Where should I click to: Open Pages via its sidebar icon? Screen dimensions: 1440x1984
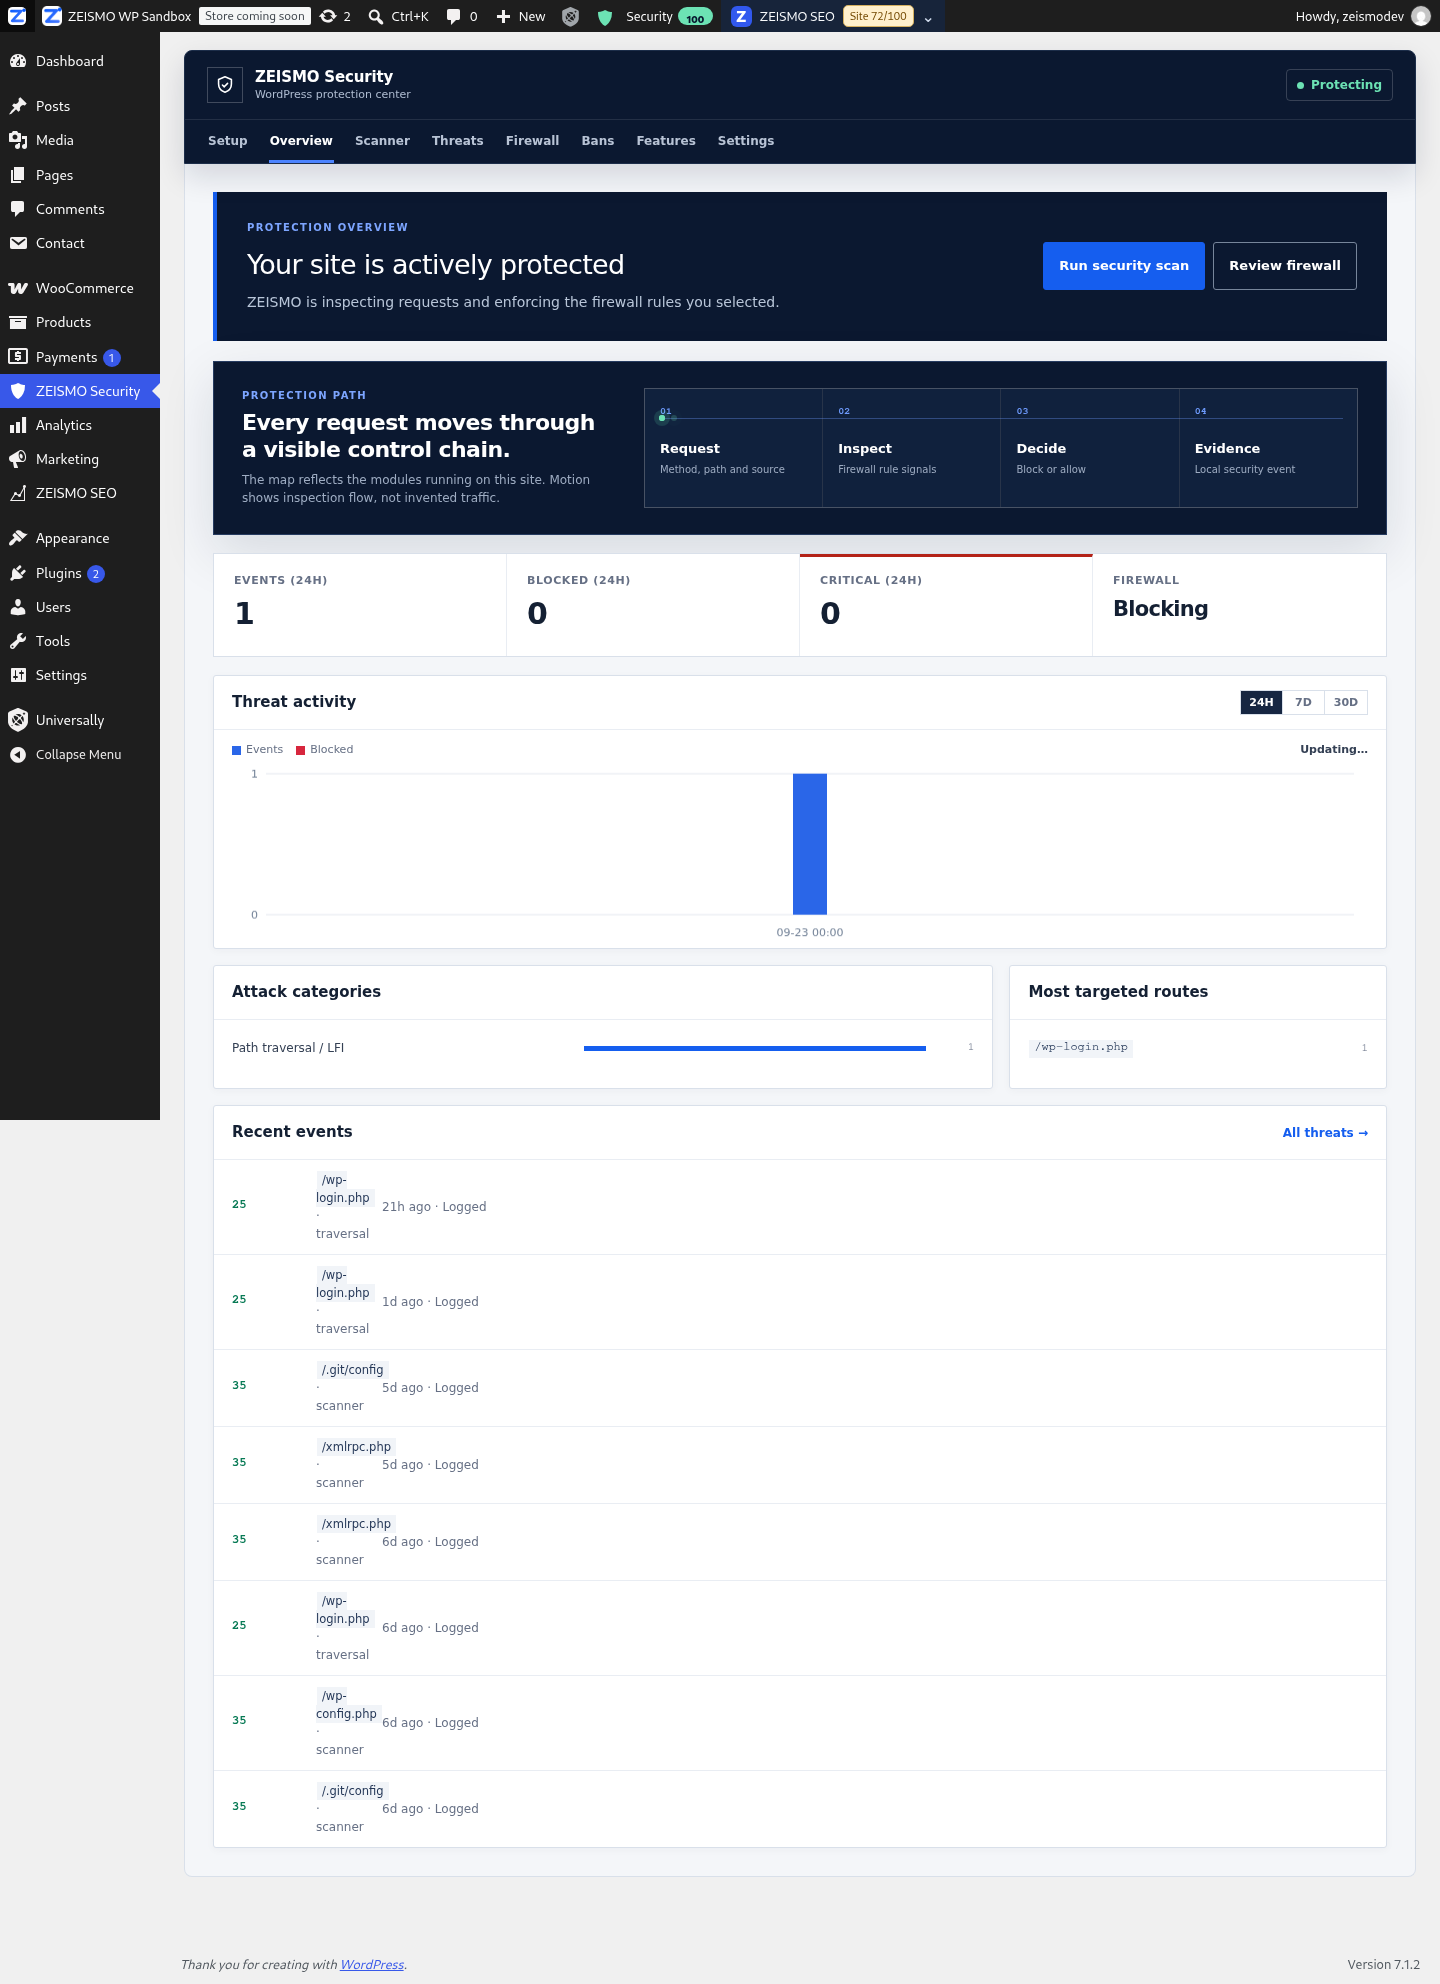tap(18, 175)
